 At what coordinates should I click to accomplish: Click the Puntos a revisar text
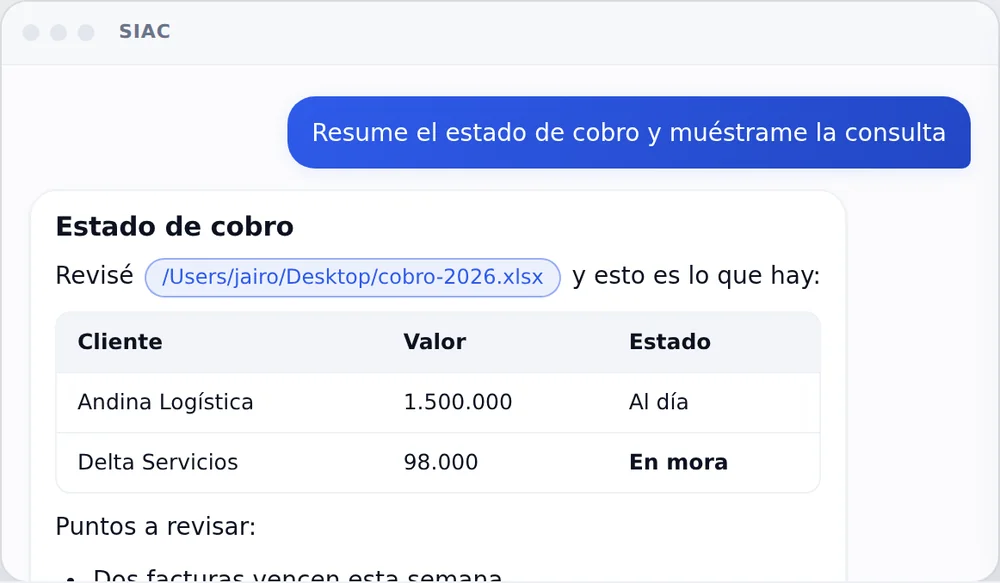156,527
